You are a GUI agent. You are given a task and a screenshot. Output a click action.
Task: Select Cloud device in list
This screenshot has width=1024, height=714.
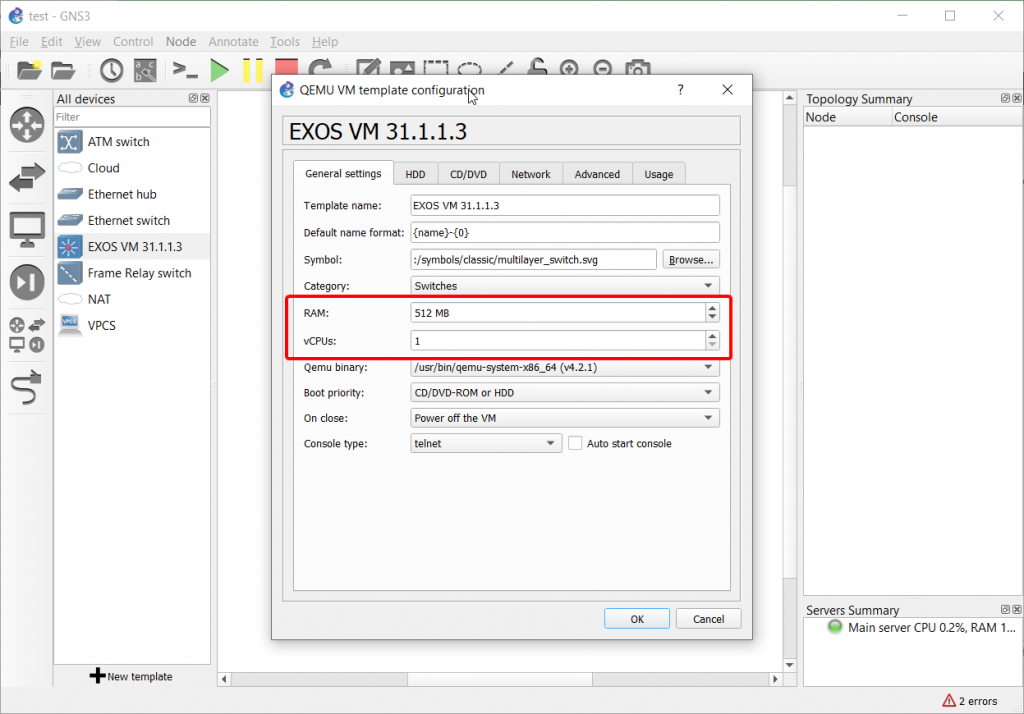[133, 168]
